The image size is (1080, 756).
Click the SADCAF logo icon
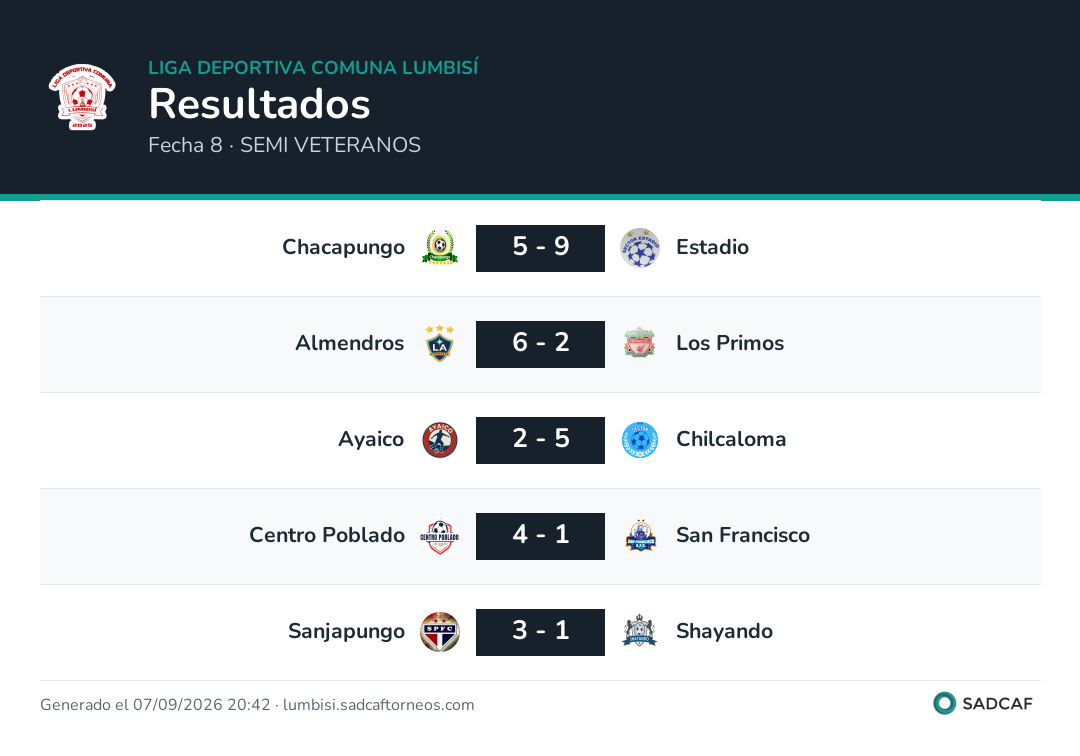[944, 703]
